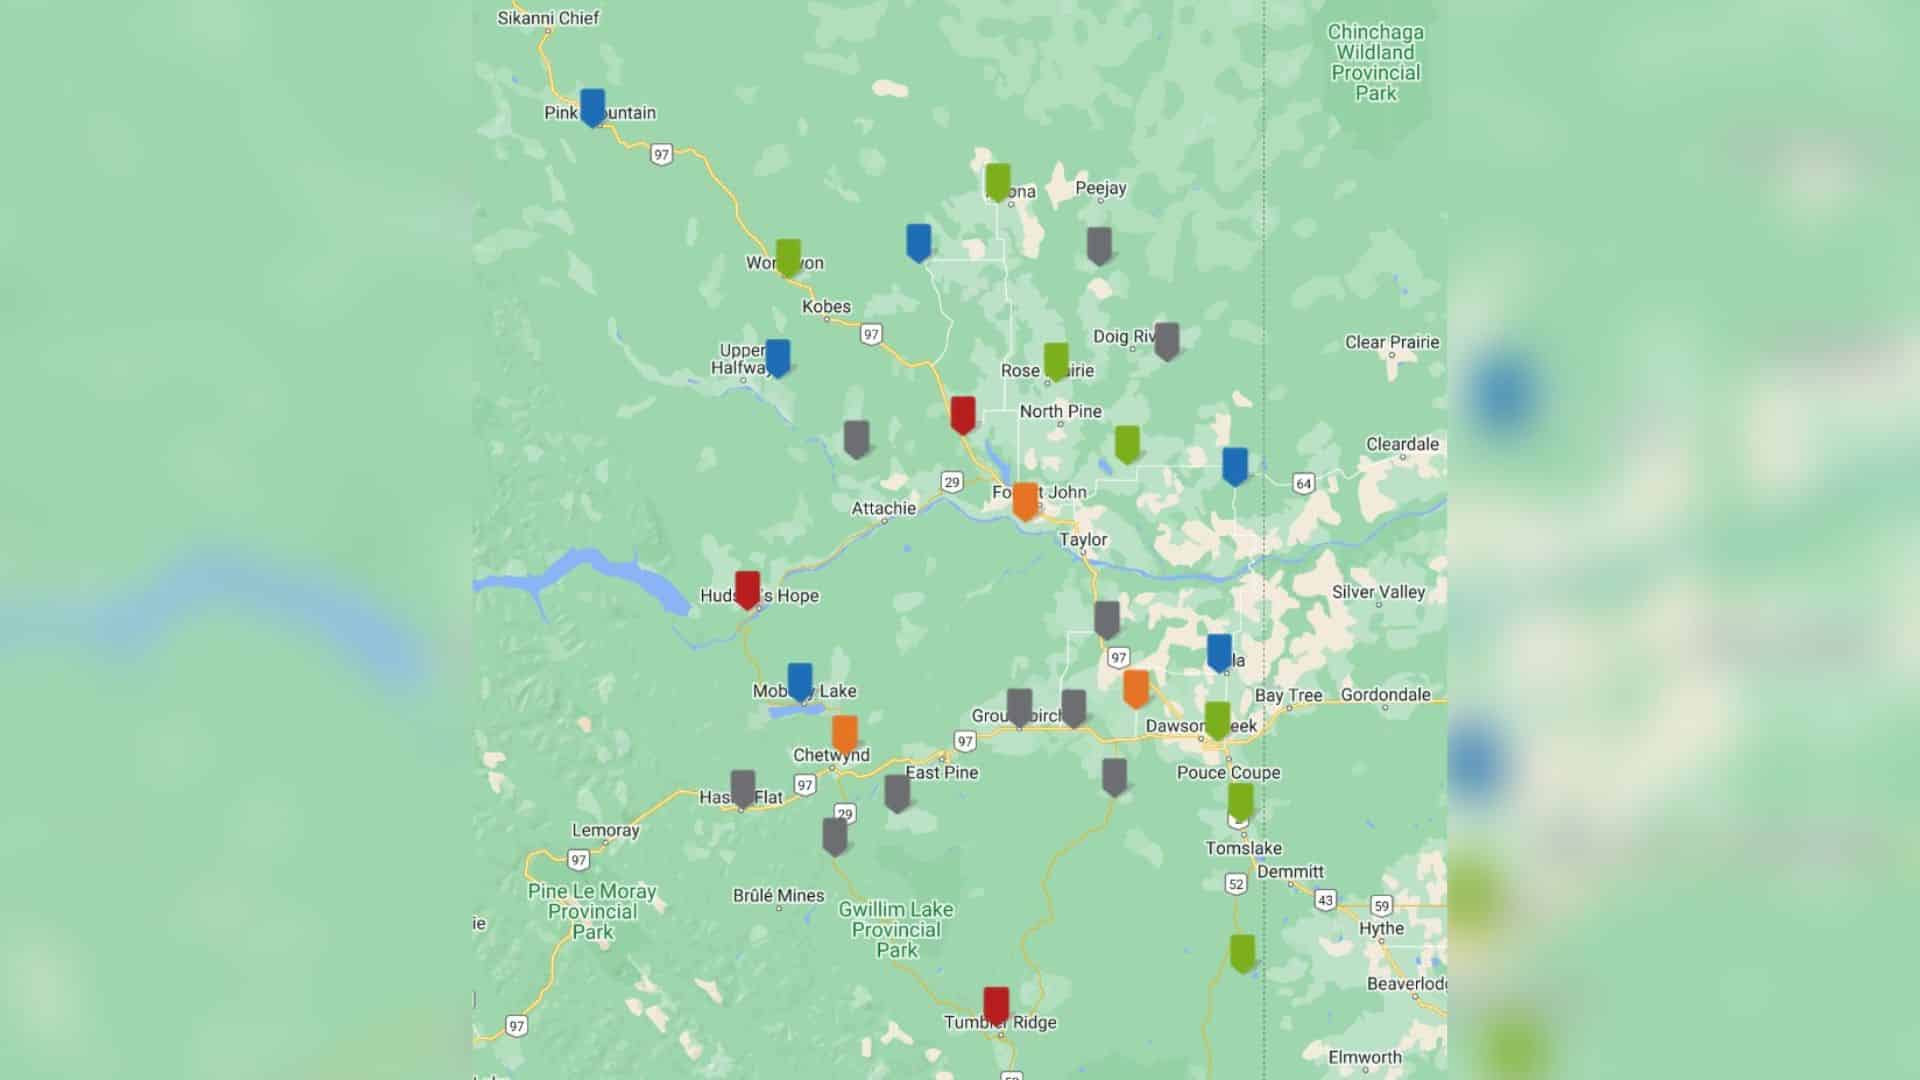
Task: Select the green marker on Dawson Creek
Action: point(1217,719)
